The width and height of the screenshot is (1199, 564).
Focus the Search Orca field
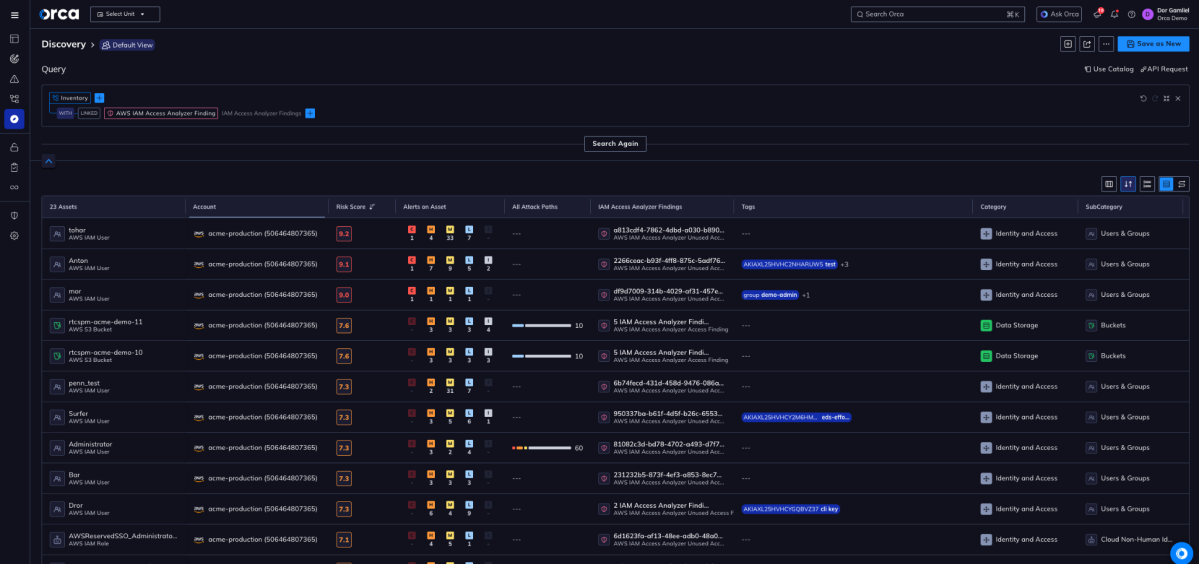point(937,14)
